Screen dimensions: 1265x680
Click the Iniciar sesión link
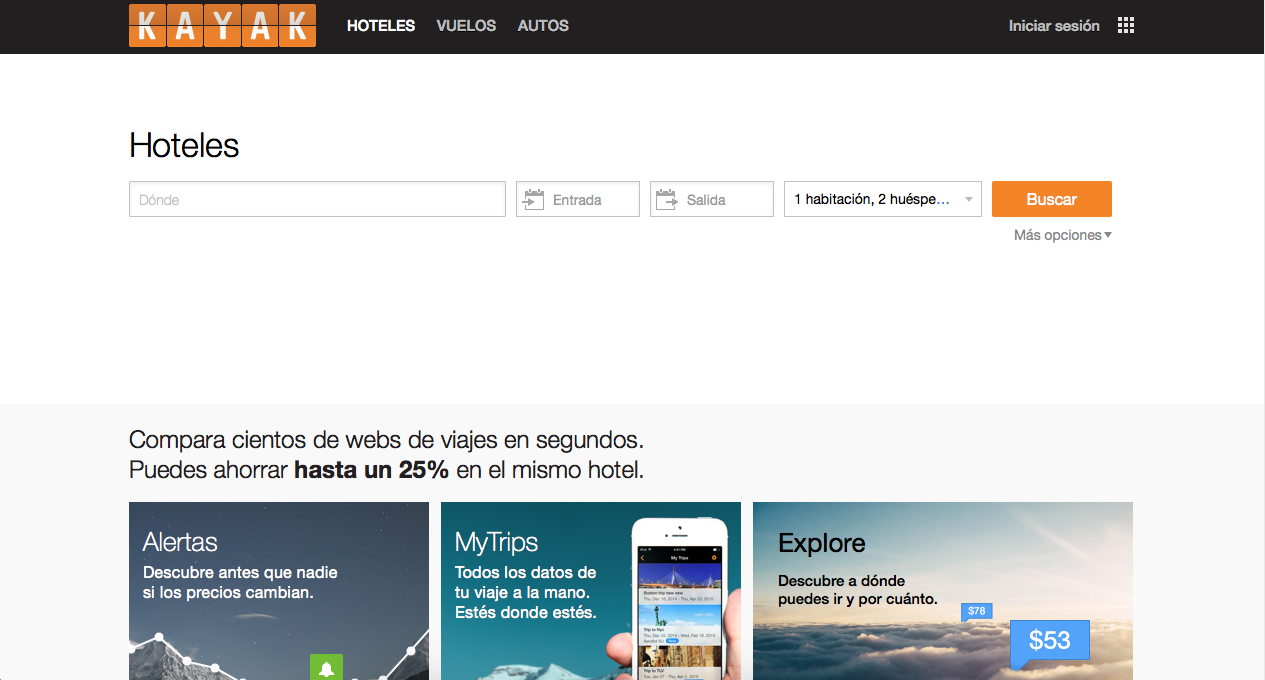point(1054,26)
